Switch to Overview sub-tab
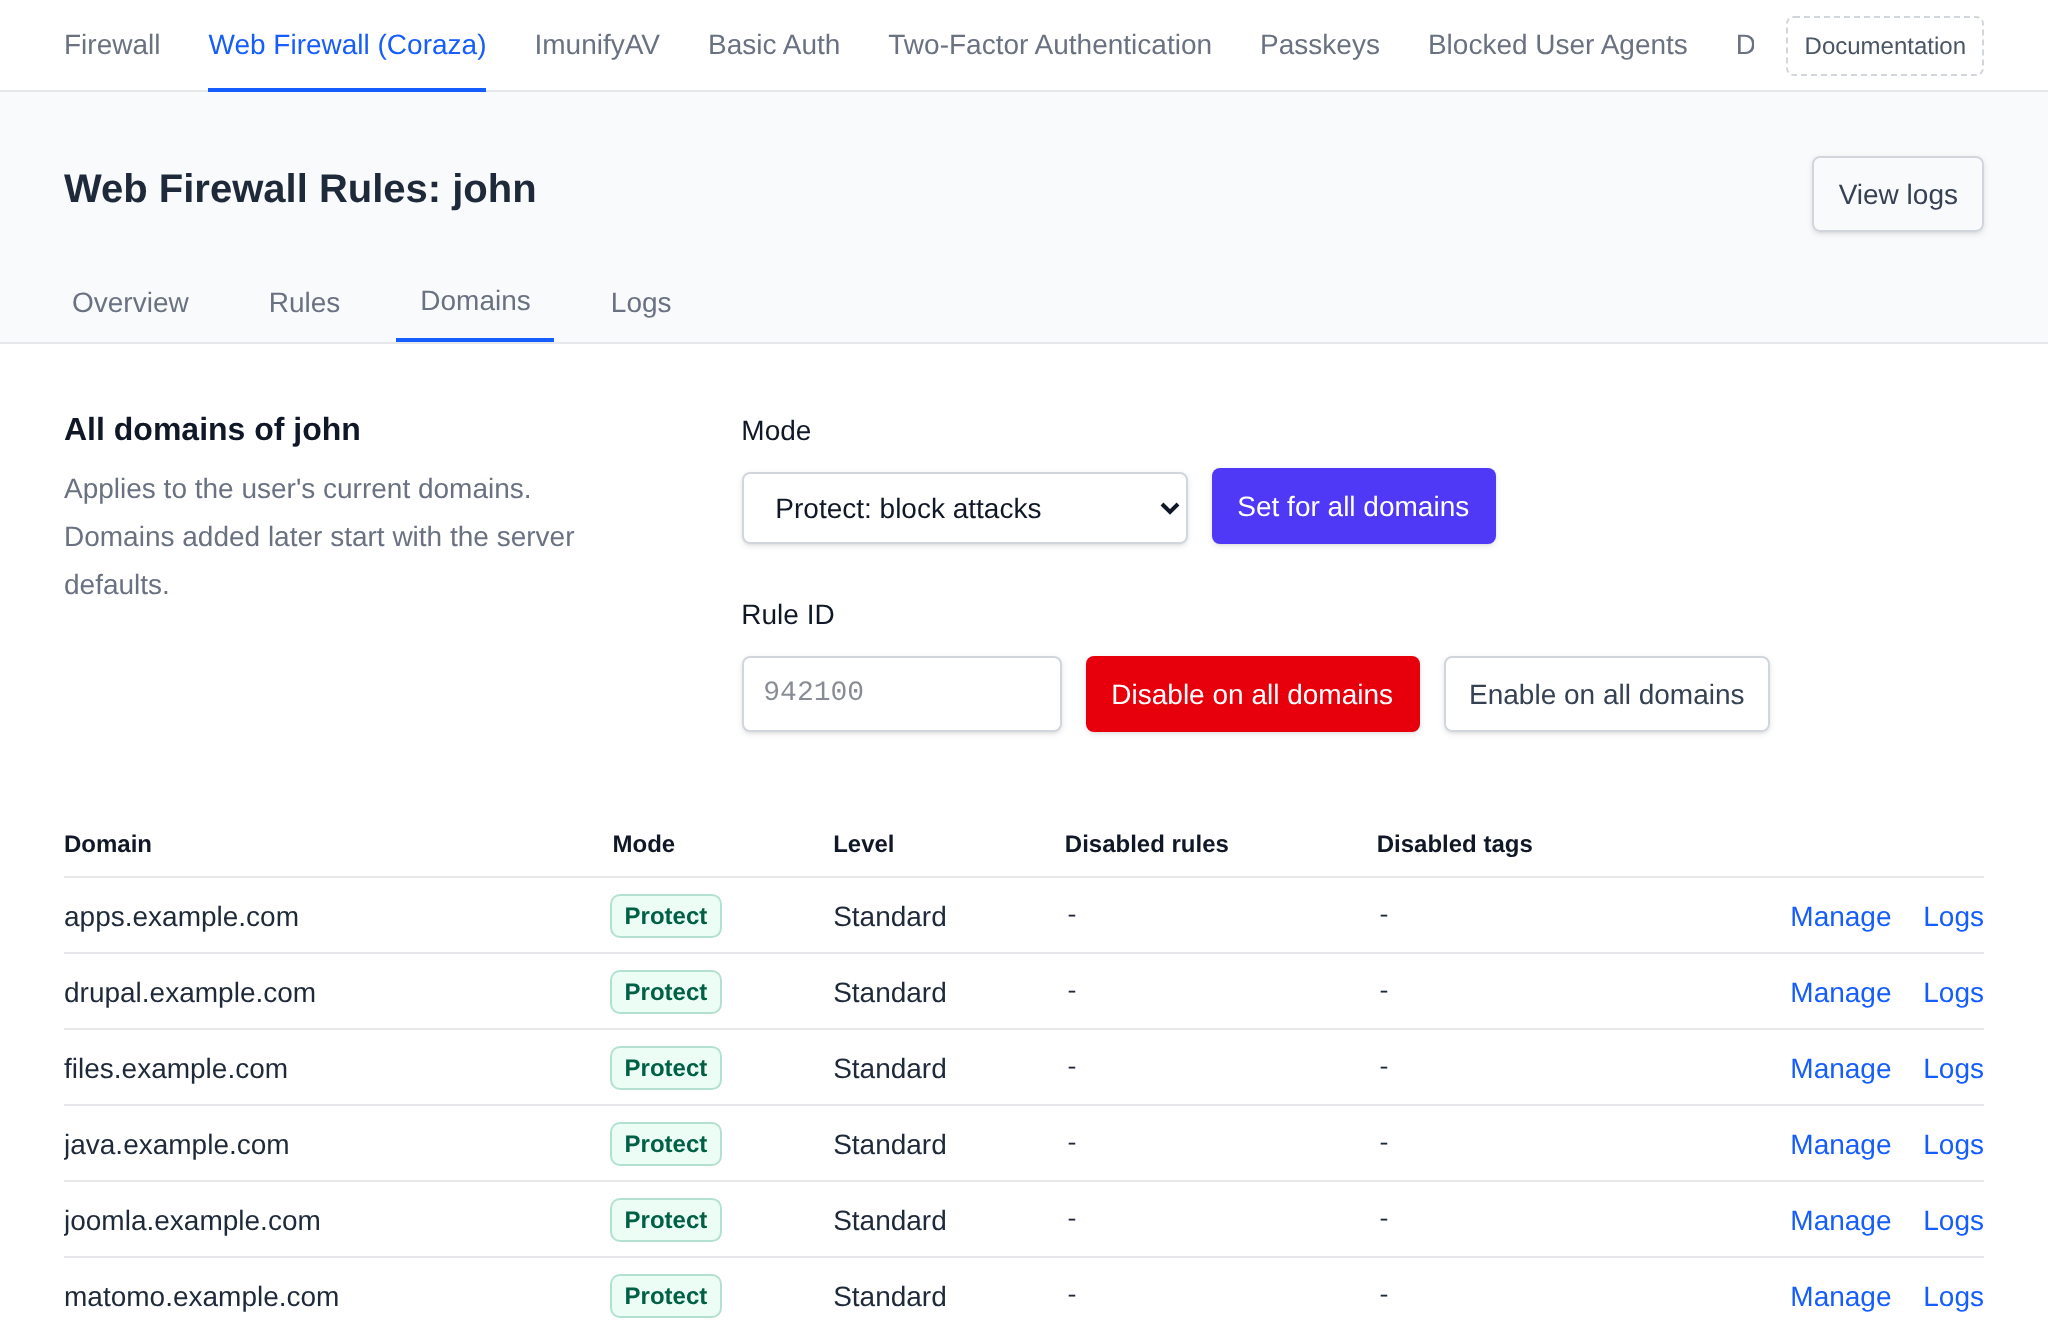 (130, 302)
